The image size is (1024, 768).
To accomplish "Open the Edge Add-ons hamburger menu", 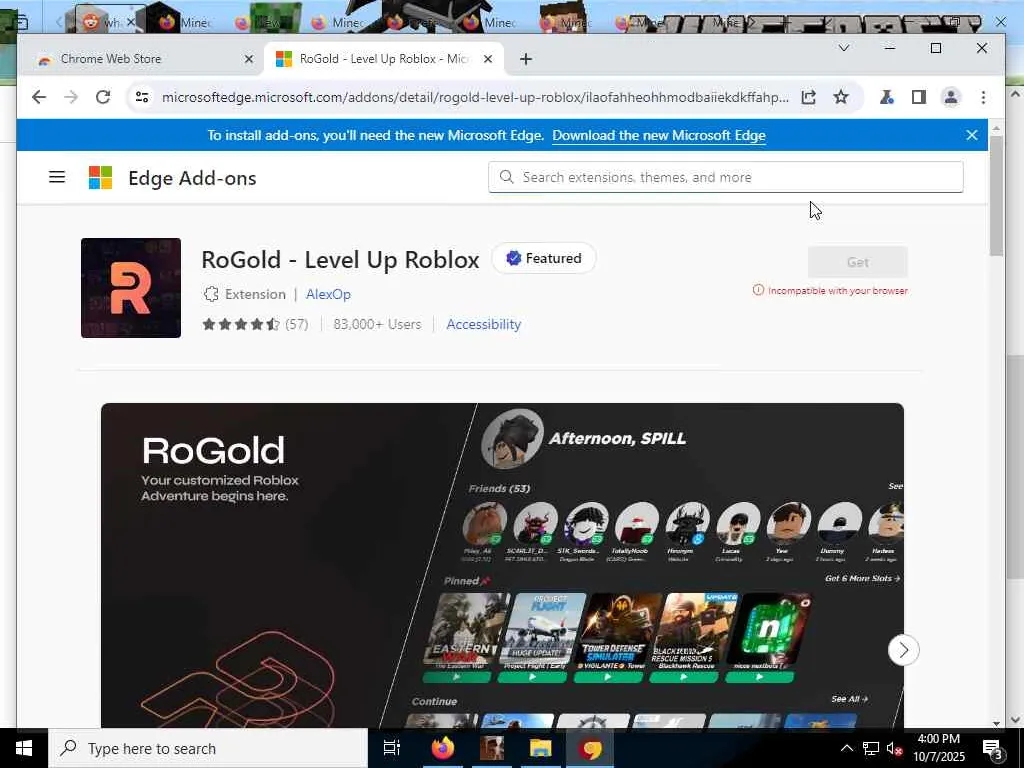I will tap(57, 177).
